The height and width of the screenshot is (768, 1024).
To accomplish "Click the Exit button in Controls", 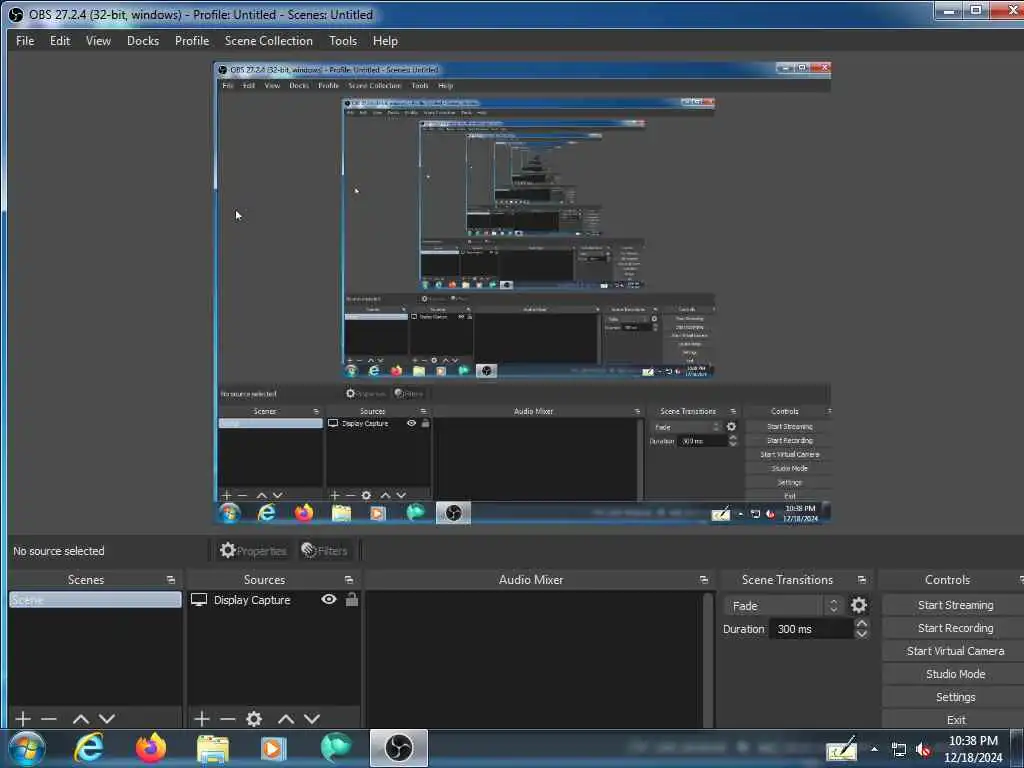I will tap(955, 719).
